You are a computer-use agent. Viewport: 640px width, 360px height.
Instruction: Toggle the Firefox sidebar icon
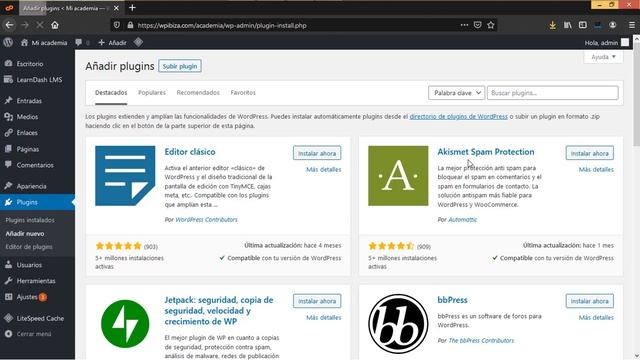[x=583, y=25]
